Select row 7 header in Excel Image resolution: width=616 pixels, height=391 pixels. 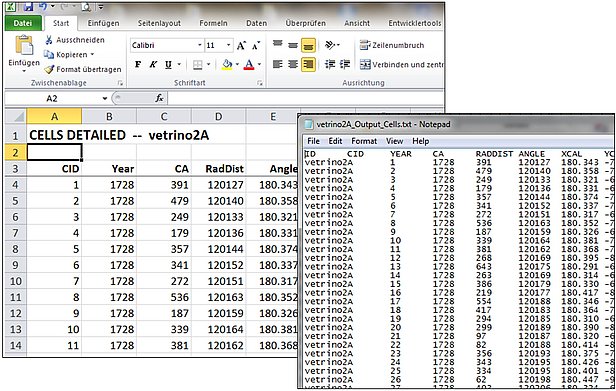15,233
